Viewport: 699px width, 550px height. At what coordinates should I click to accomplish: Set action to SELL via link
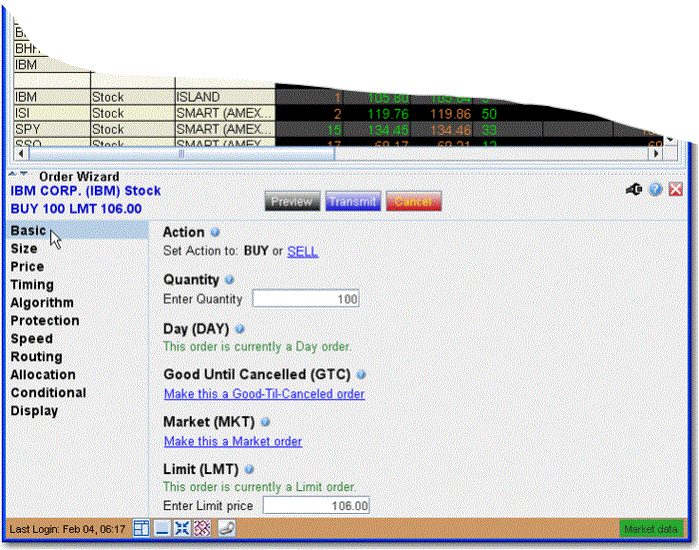[x=303, y=251]
